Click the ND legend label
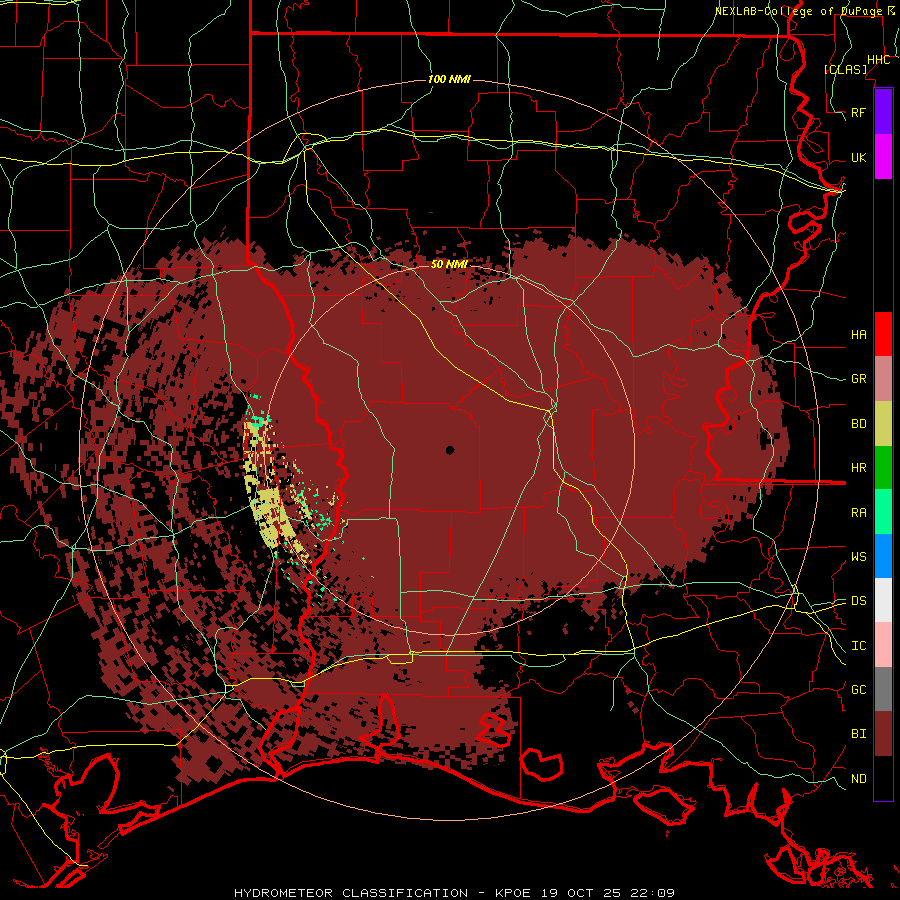The width and height of the screenshot is (900, 900). [858, 779]
